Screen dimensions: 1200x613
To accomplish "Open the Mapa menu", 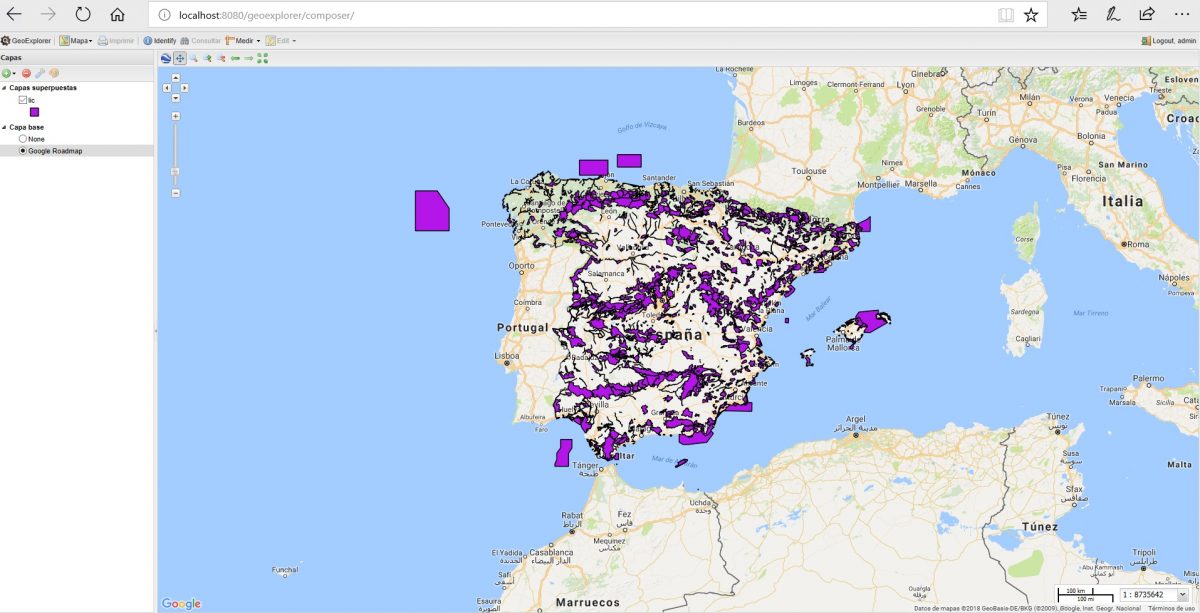I will 79,40.
